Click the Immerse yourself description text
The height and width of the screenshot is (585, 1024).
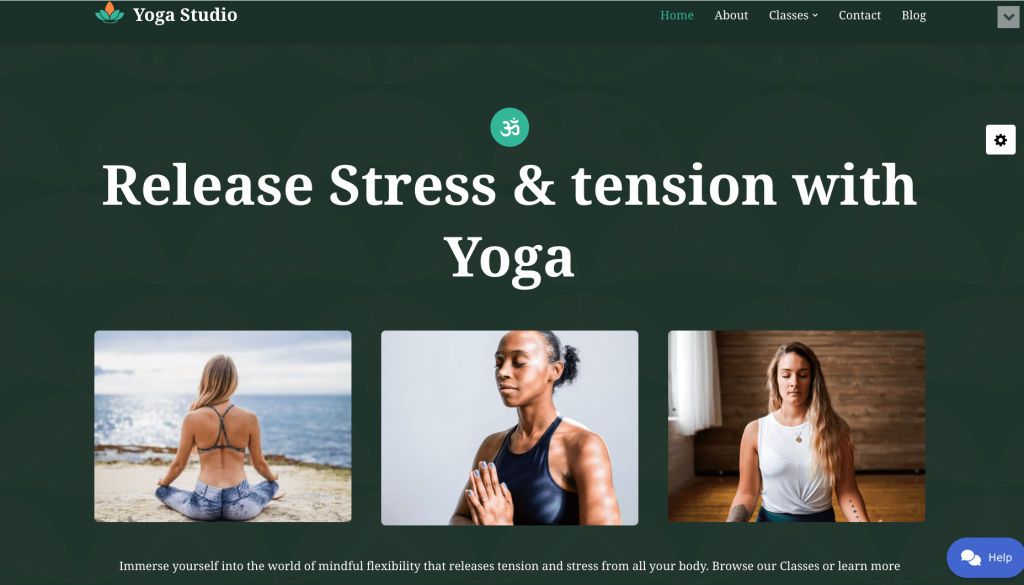(509, 566)
